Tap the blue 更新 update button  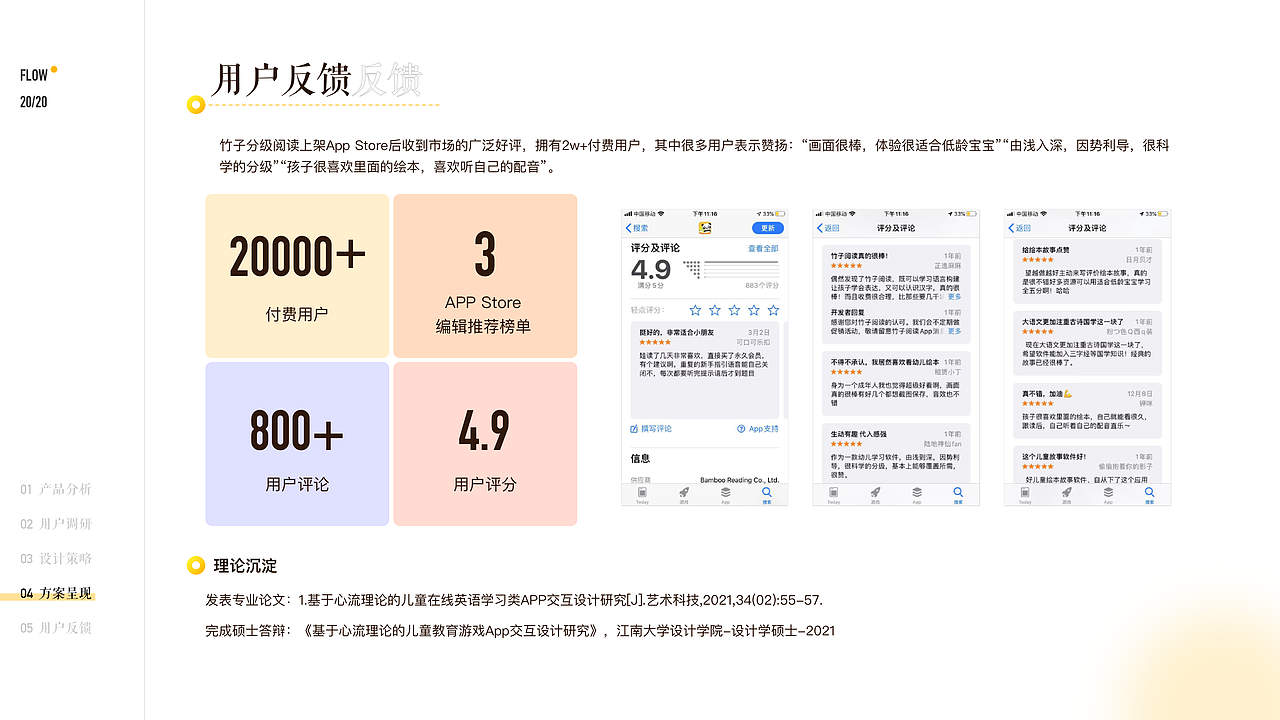770,227
